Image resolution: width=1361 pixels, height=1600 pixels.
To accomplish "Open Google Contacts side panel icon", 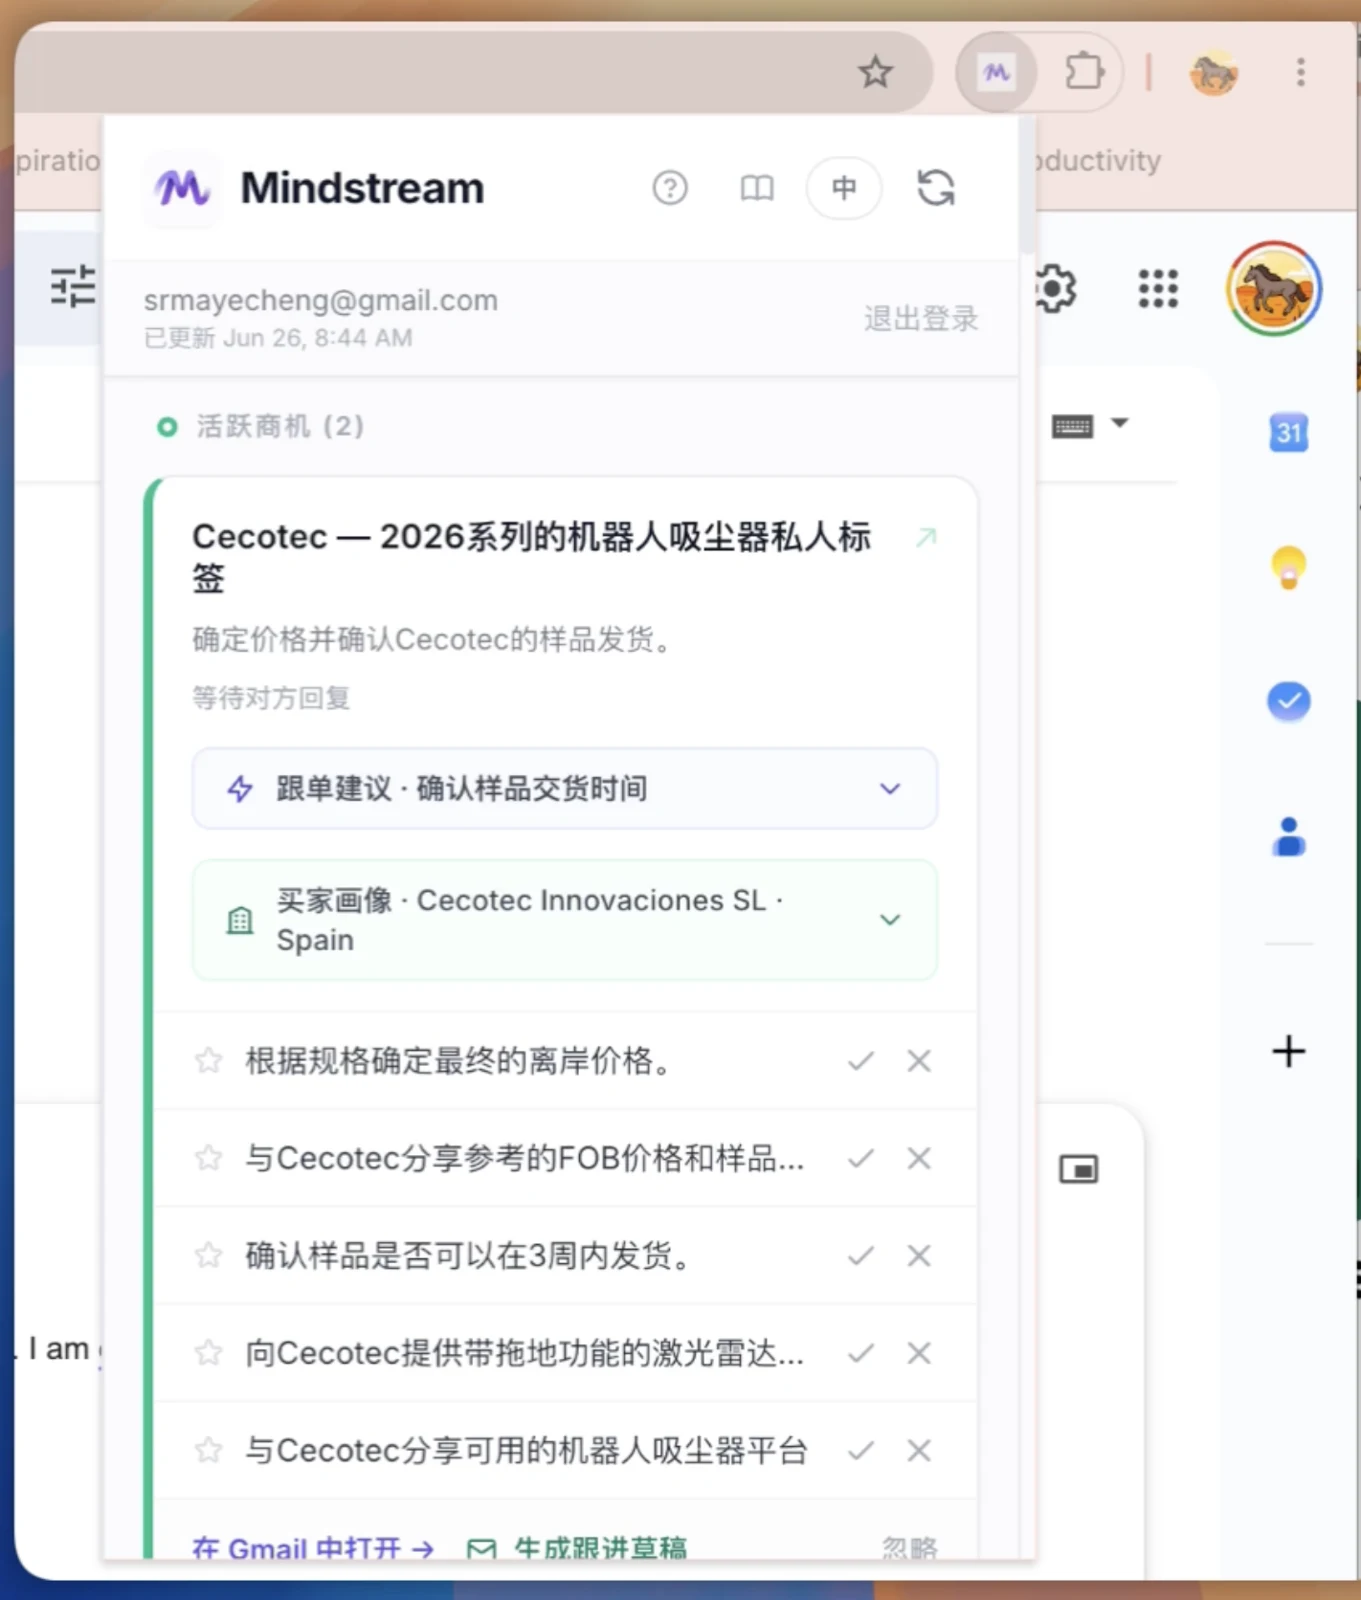I will 1289,837.
